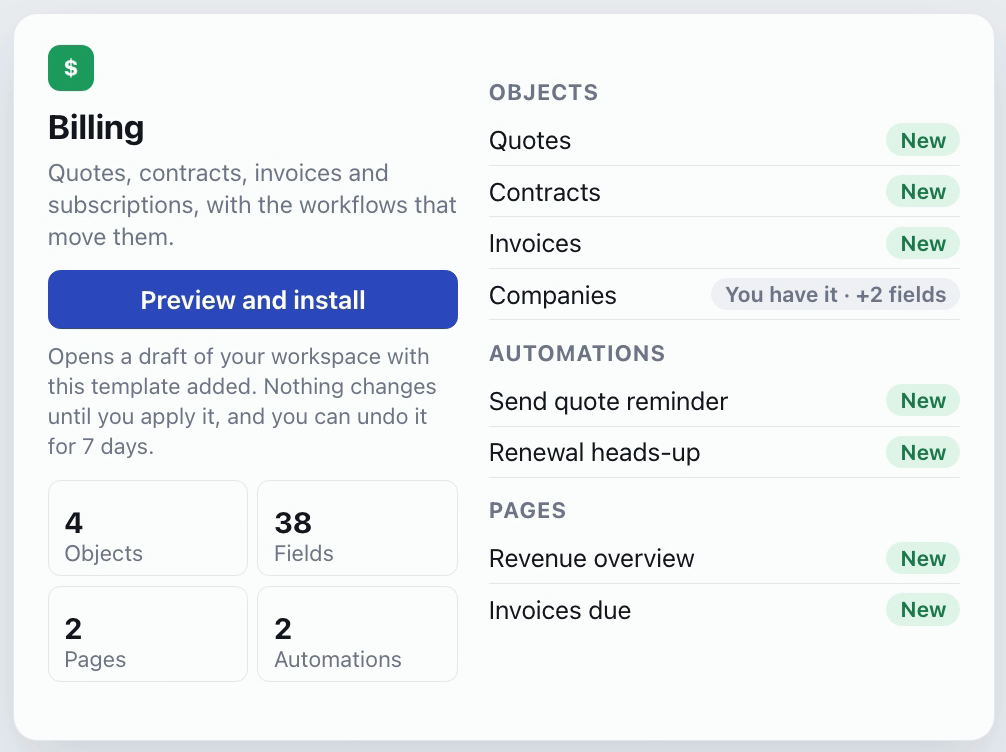The width and height of the screenshot is (1006, 752).
Task: Click the Preview and install button
Action: coord(253,300)
